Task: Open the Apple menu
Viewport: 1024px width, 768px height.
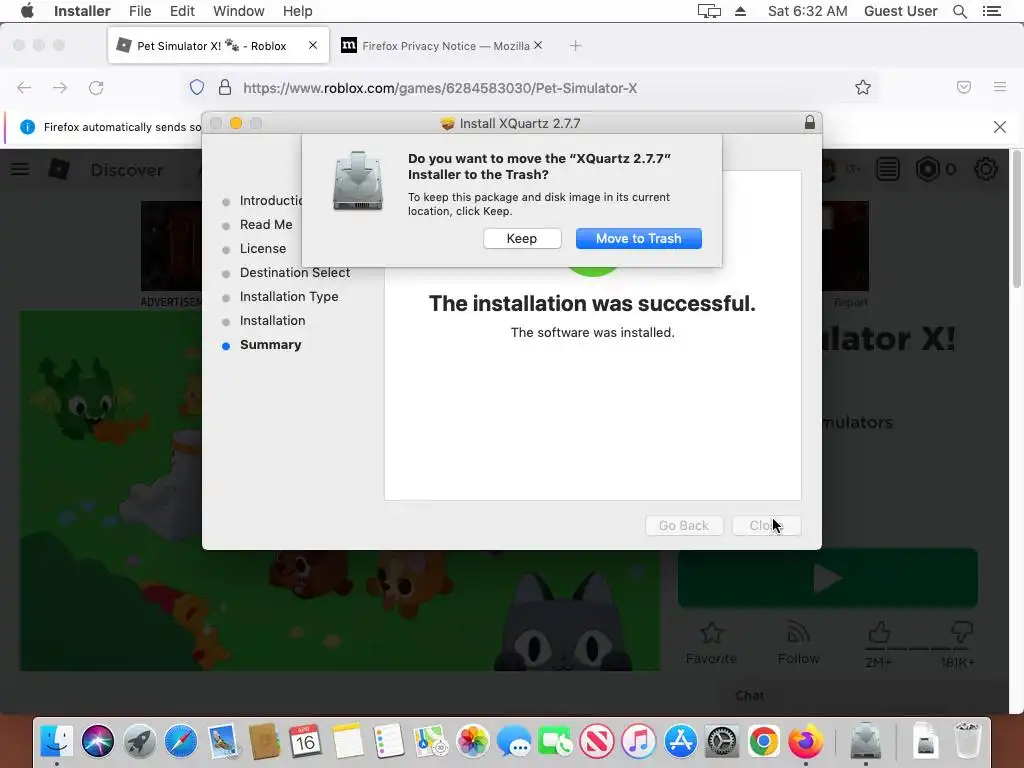Action: click(x=27, y=11)
